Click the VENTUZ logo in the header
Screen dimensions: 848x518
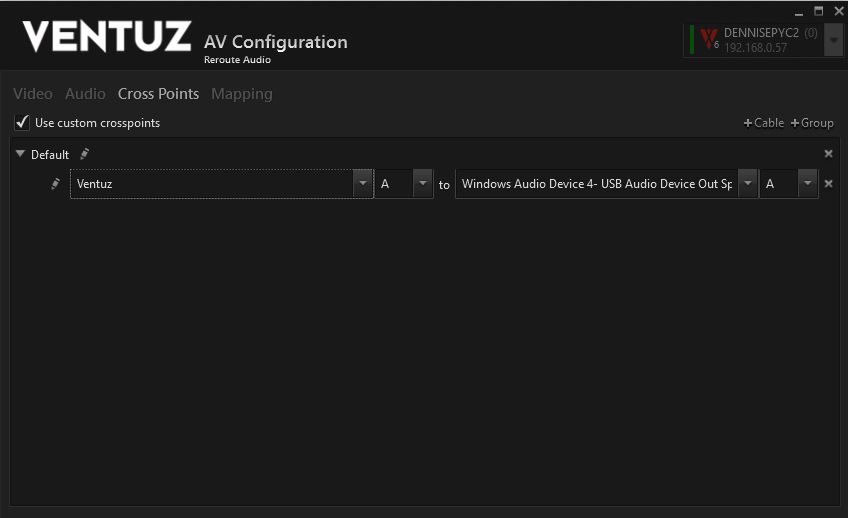(106, 37)
